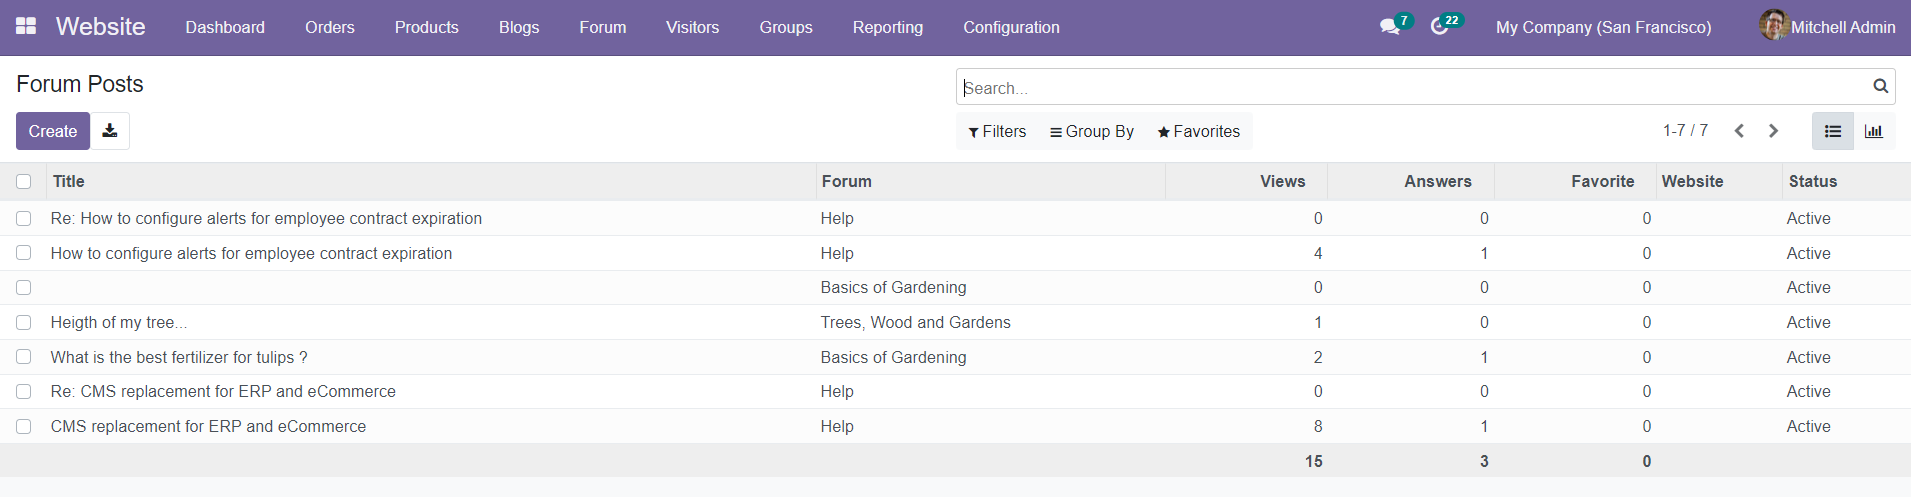Tick the checkbox of the untitled Basics of Gardening row
Image resolution: width=1911 pixels, height=497 pixels.
(x=24, y=288)
